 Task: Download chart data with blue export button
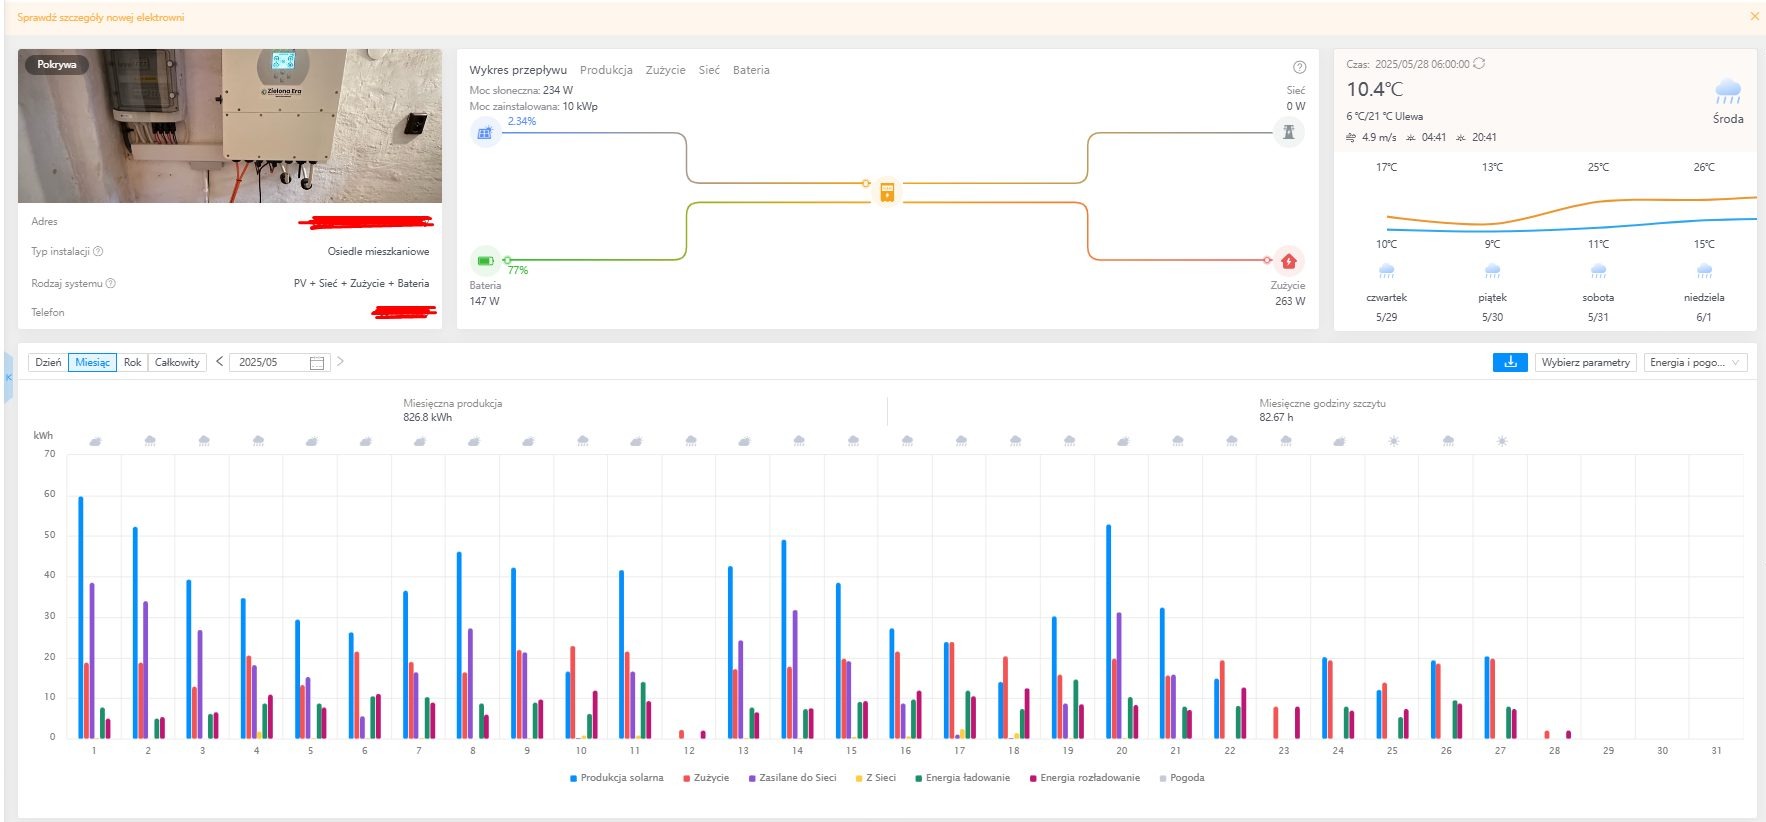coord(1510,362)
